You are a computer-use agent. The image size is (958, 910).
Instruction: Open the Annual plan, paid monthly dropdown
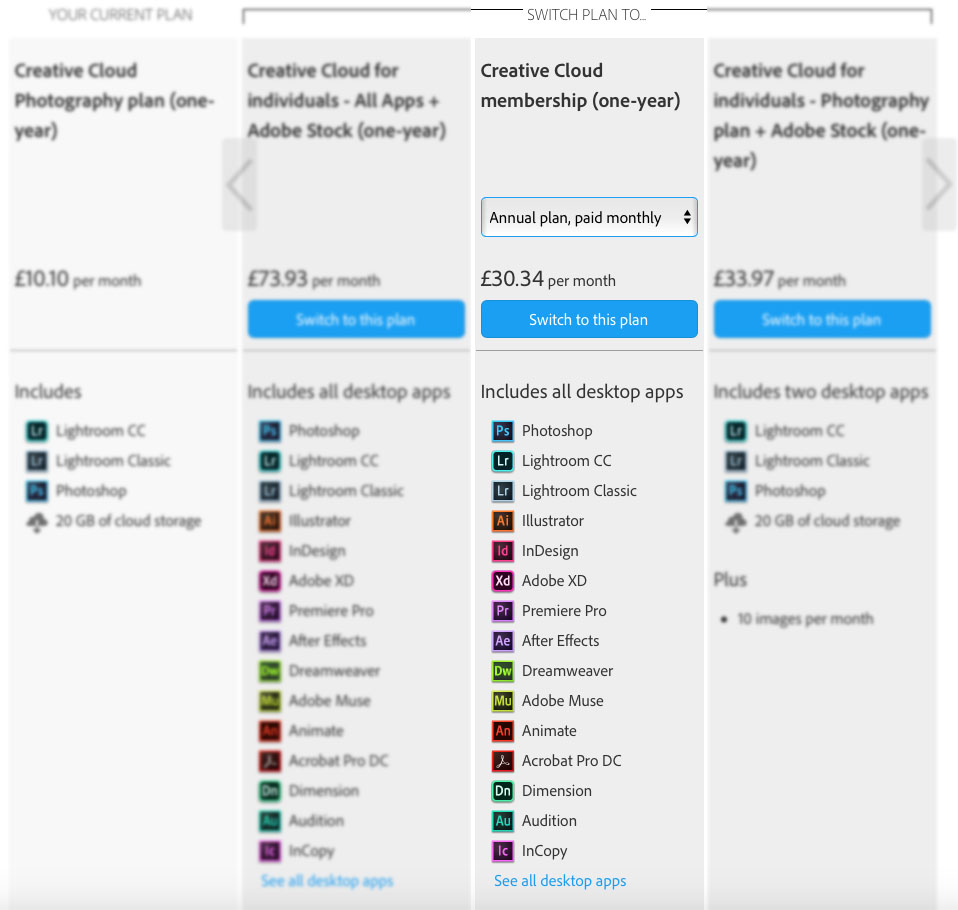(589, 217)
